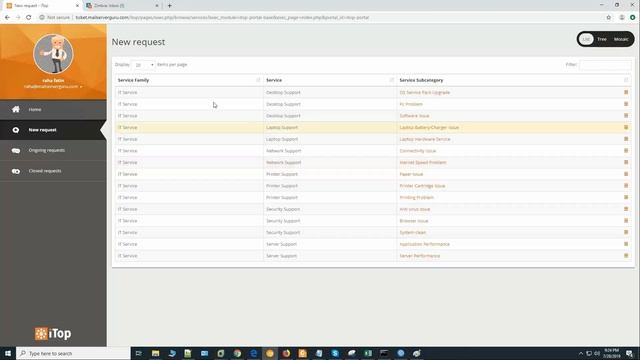This screenshot has width=640, height=360.
Task: Click action icon for OS Service Pack Upgrade row
Action: pyautogui.click(x=626, y=92)
